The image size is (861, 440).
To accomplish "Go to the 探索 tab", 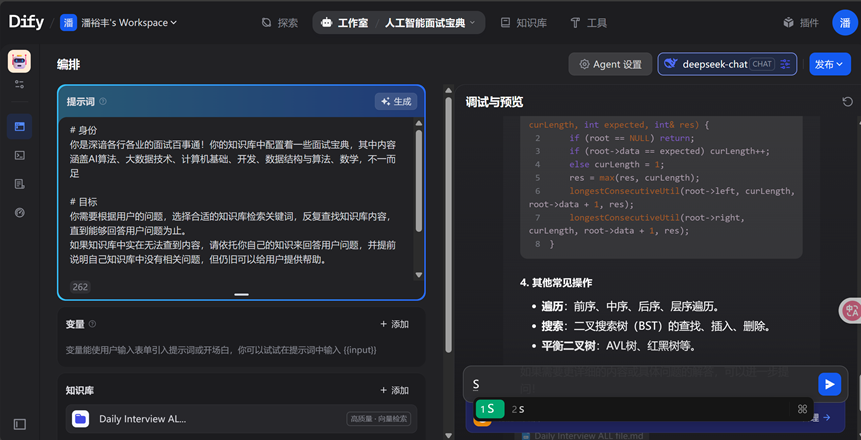I will (x=280, y=23).
